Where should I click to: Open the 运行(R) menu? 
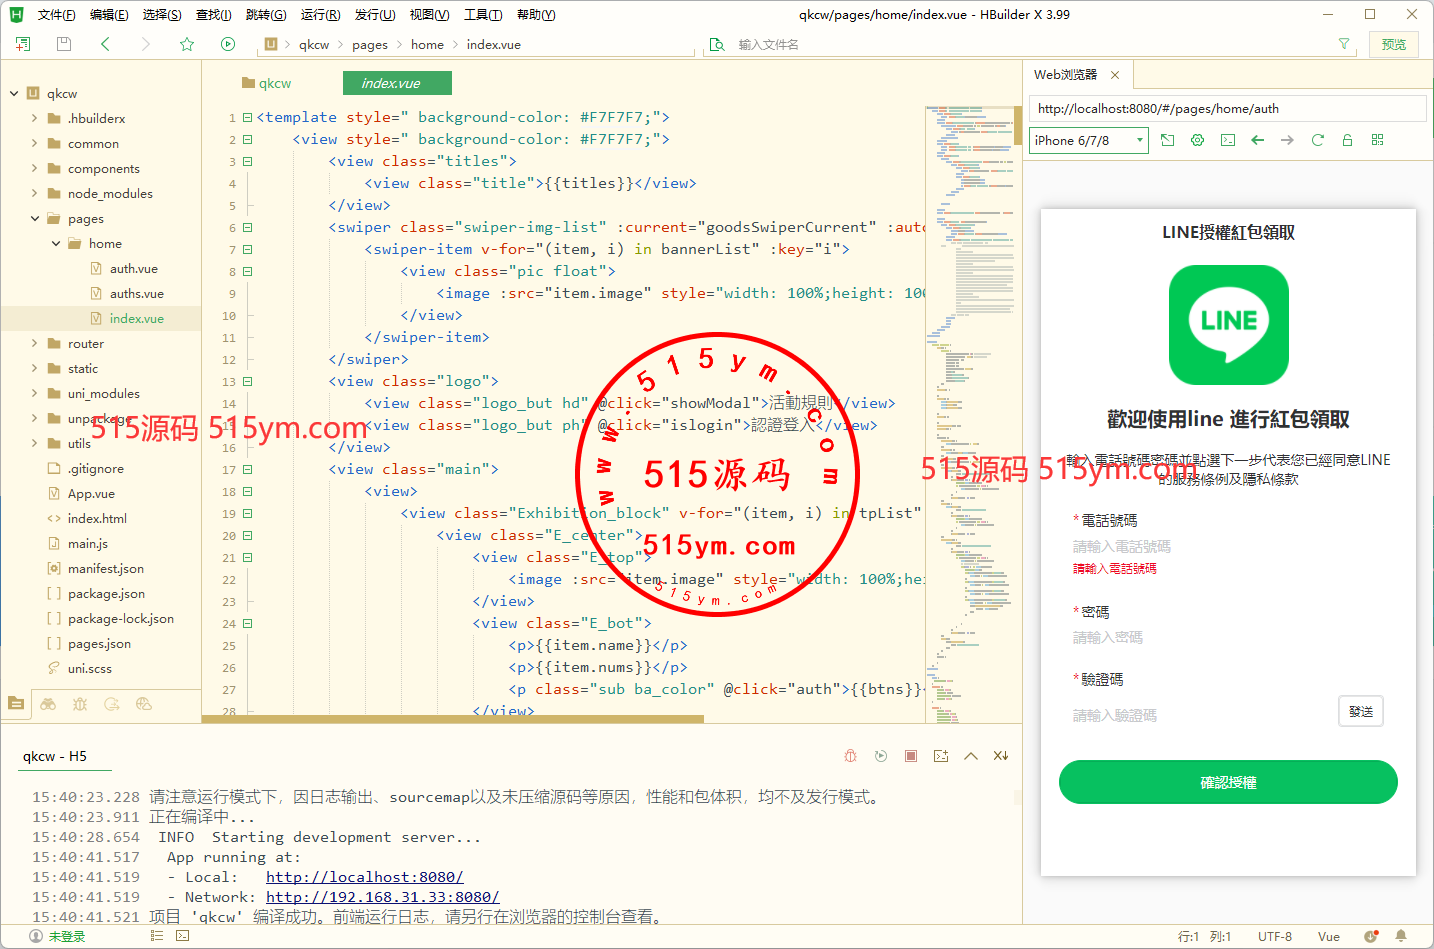pos(320,14)
